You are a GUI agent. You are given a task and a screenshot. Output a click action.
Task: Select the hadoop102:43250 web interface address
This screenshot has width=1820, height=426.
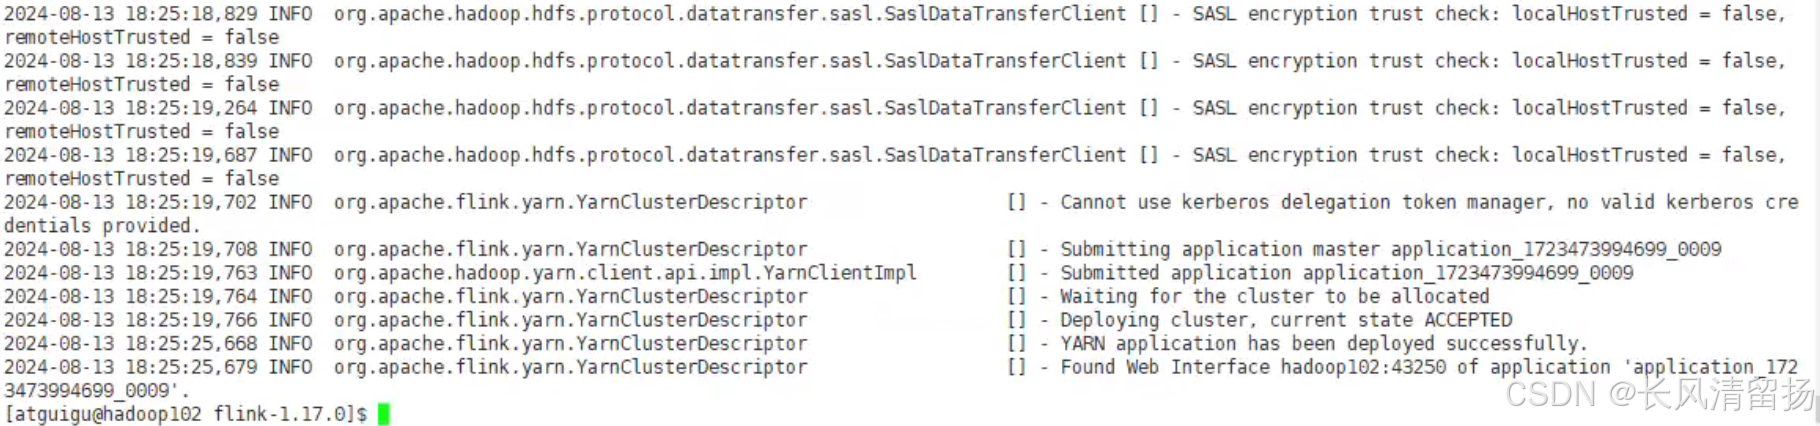[x=1363, y=367]
